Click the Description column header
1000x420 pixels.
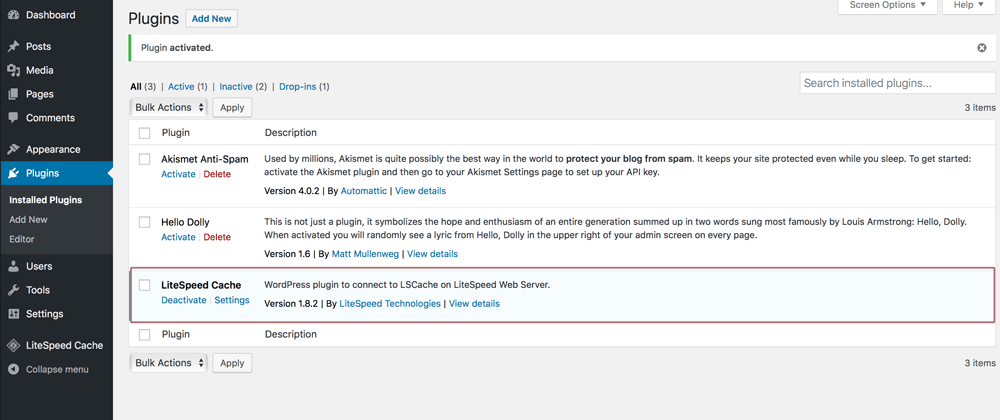pyautogui.click(x=291, y=133)
